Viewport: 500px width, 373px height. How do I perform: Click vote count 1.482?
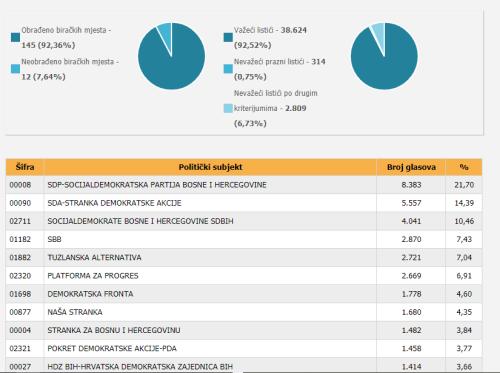click(x=411, y=330)
